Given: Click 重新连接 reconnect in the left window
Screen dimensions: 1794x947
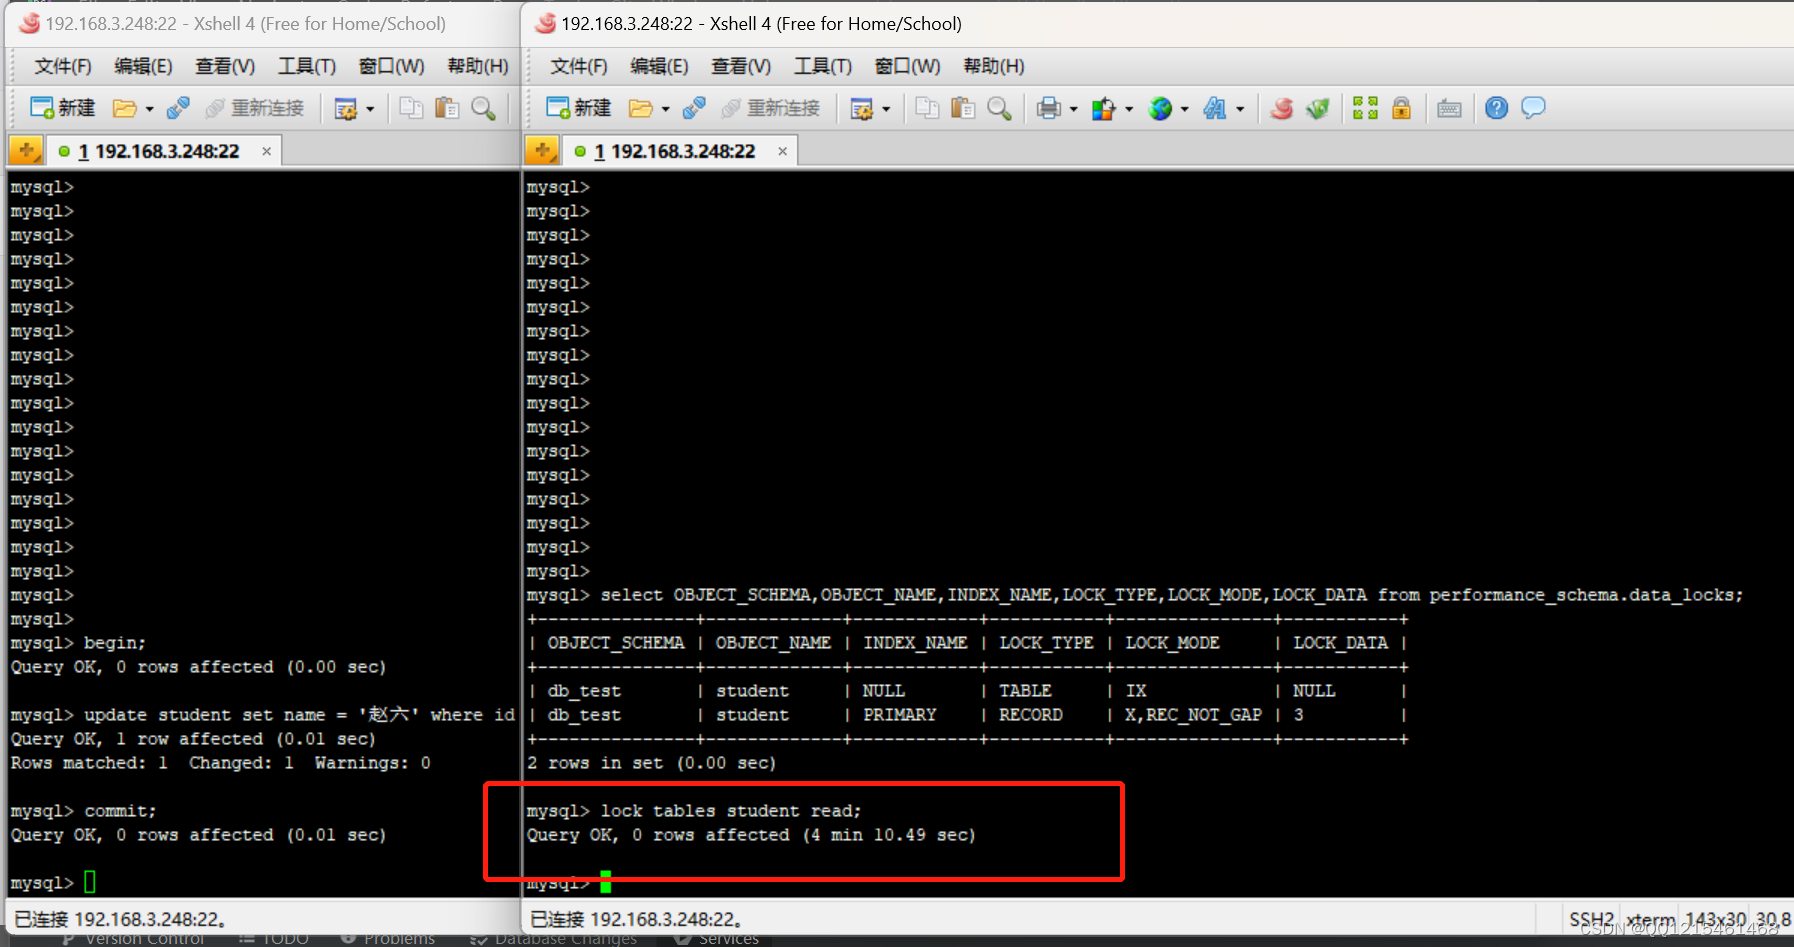Looking at the screenshot, I should (x=255, y=108).
